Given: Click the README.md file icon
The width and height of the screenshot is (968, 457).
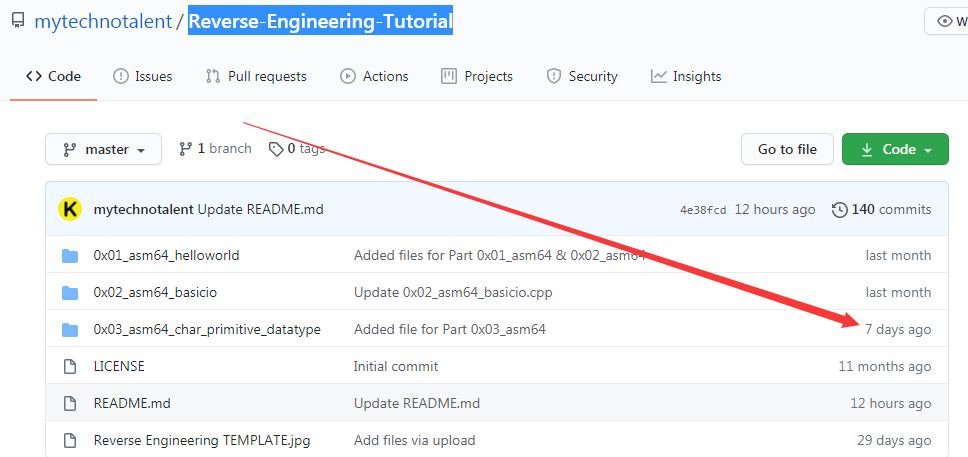Looking at the screenshot, I should [x=70, y=404].
